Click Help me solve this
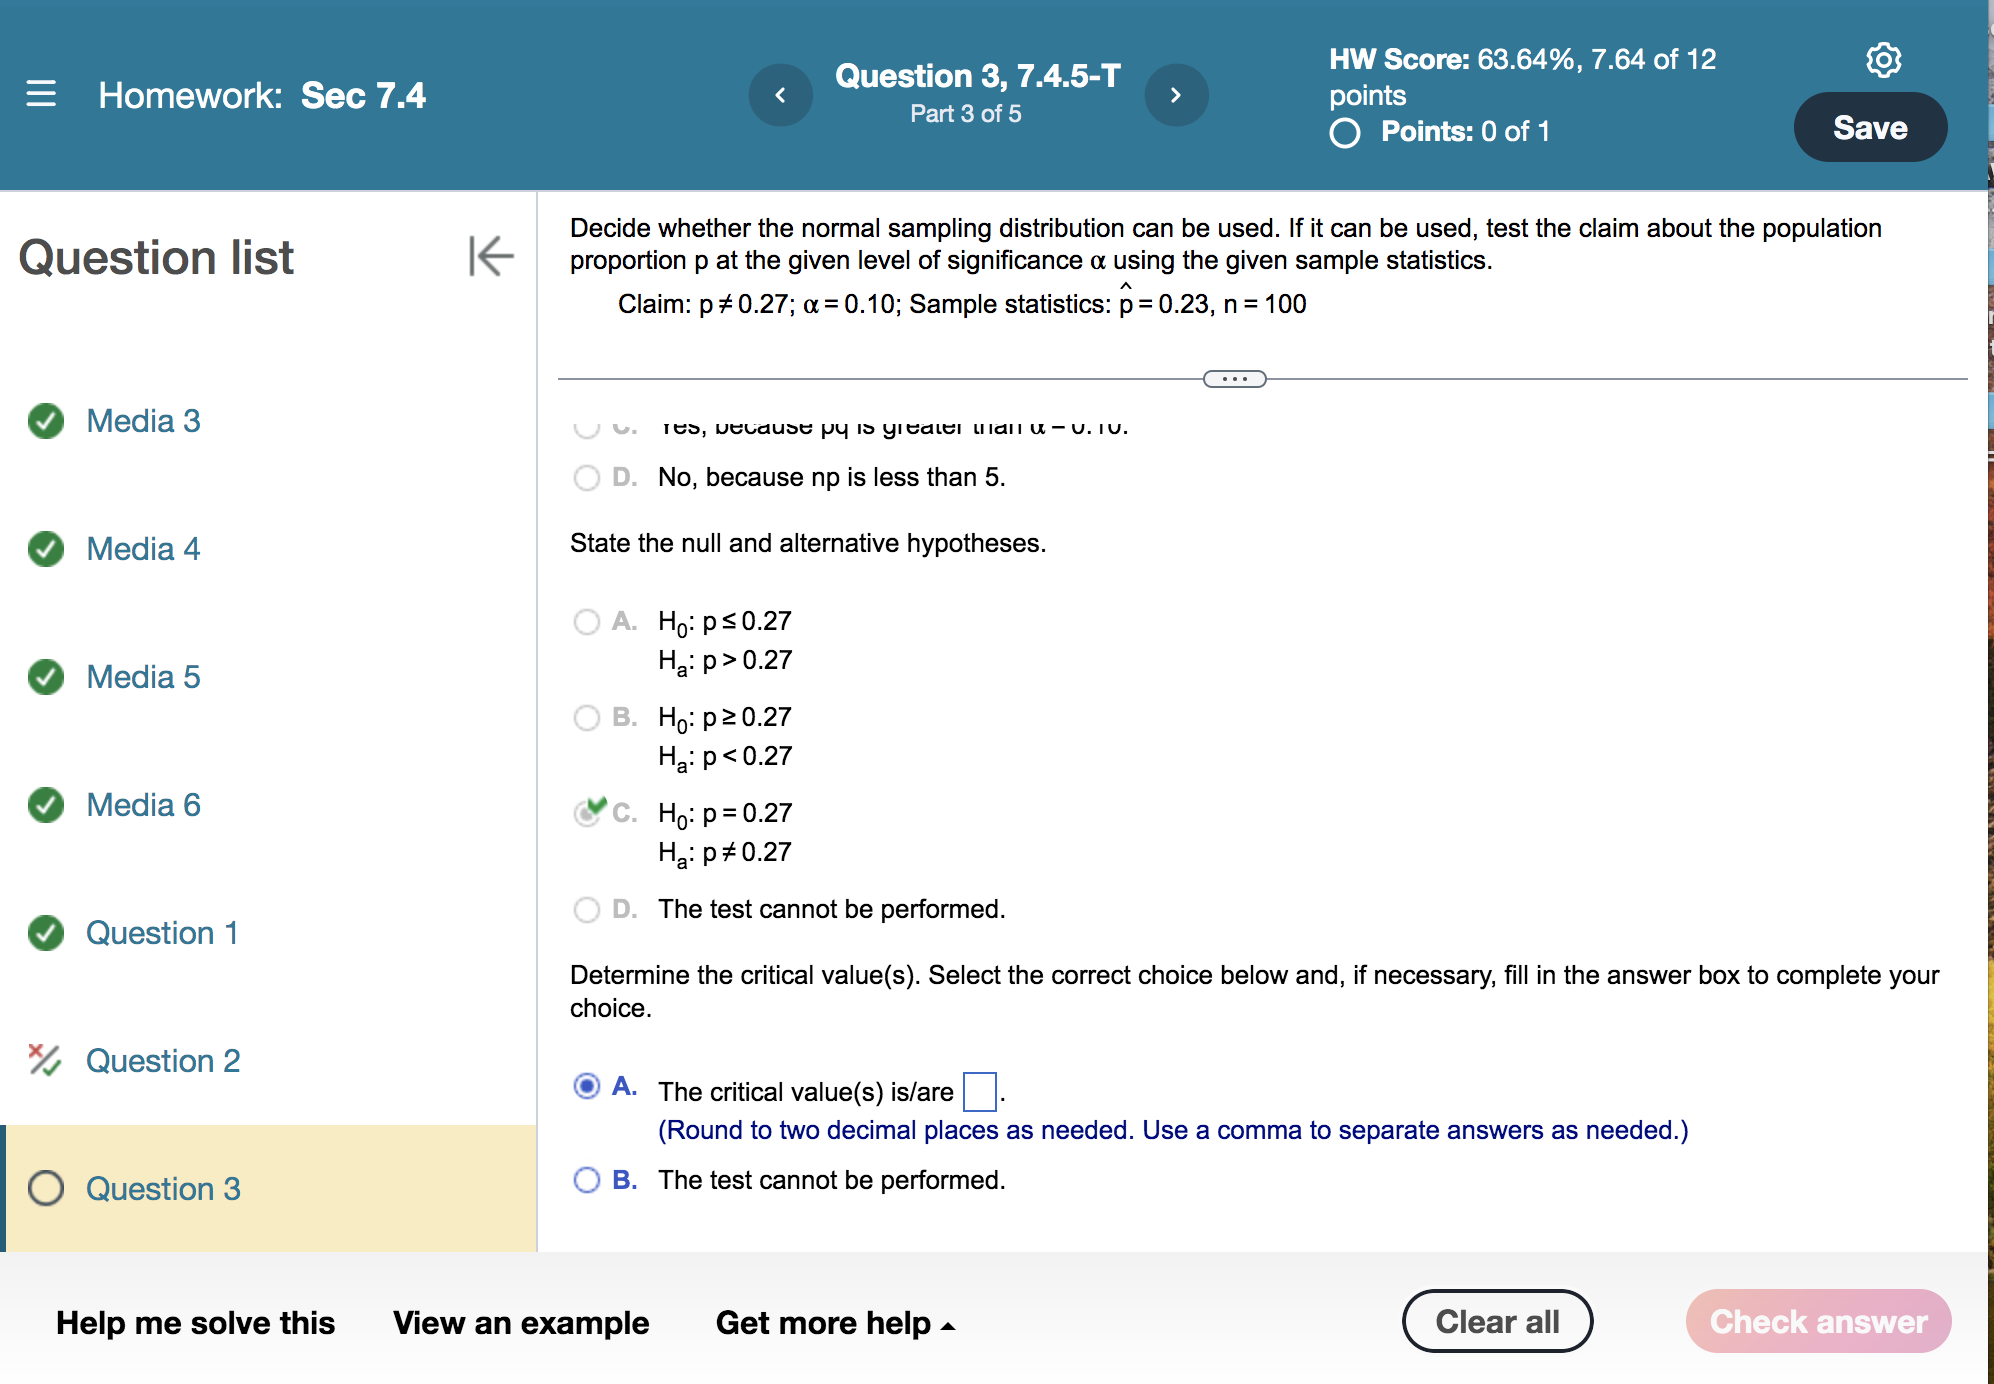The width and height of the screenshot is (1994, 1384). [195, 1323]
